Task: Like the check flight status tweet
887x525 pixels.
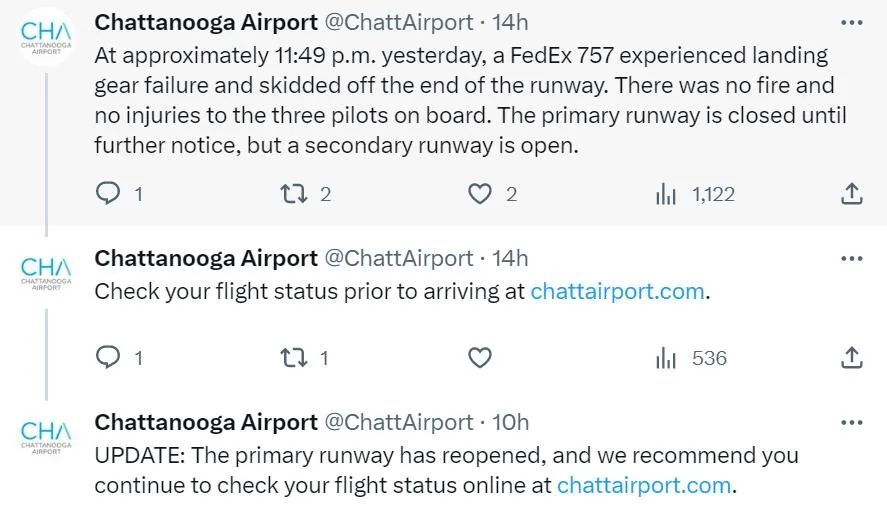Action: 480,358
